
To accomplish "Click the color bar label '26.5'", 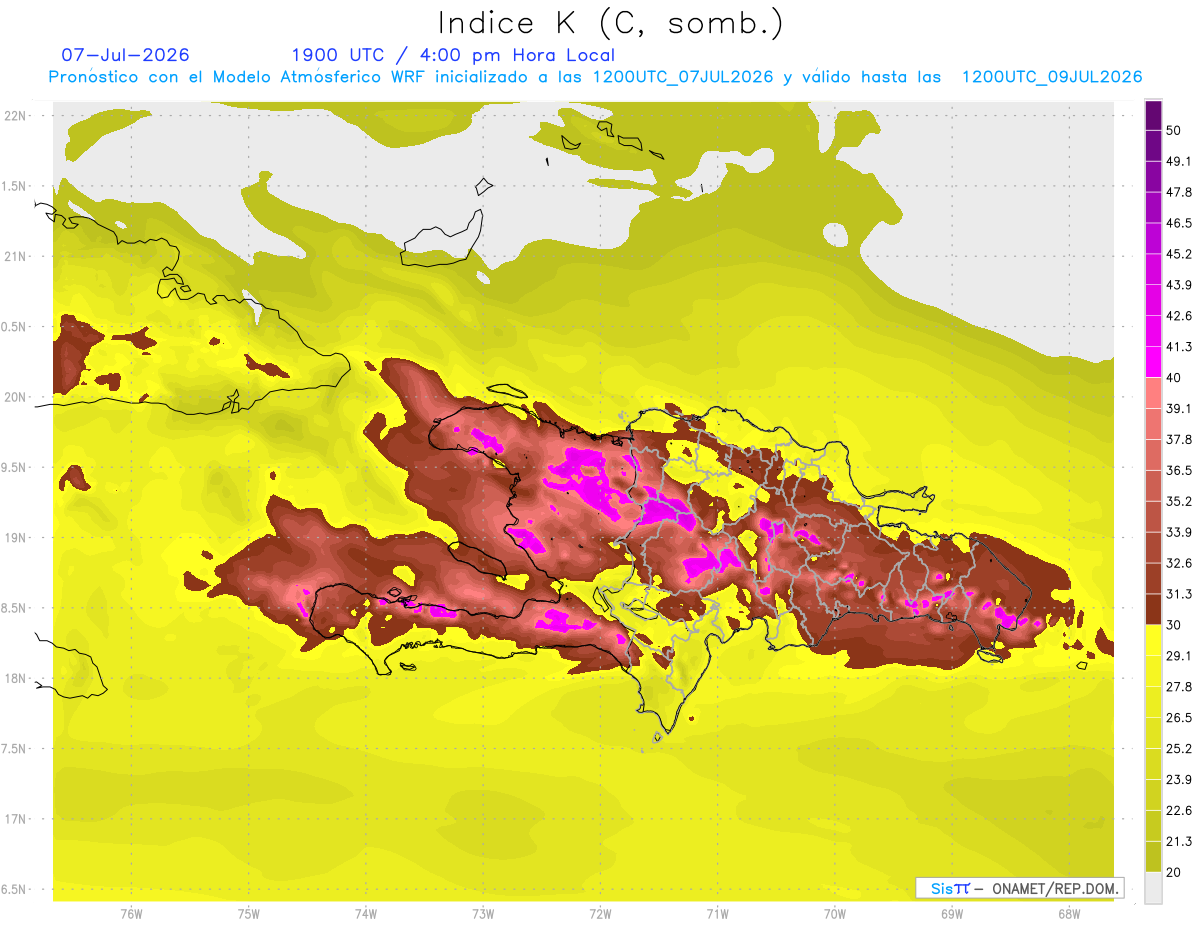I will (x=1179, y=718).
